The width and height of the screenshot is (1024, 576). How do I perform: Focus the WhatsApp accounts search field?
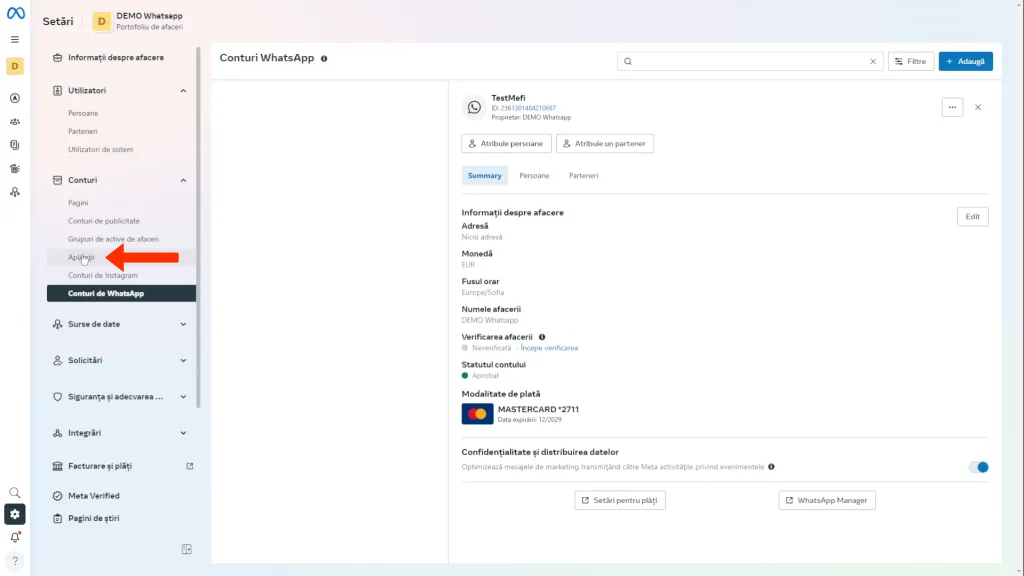[x=750, y=61]
